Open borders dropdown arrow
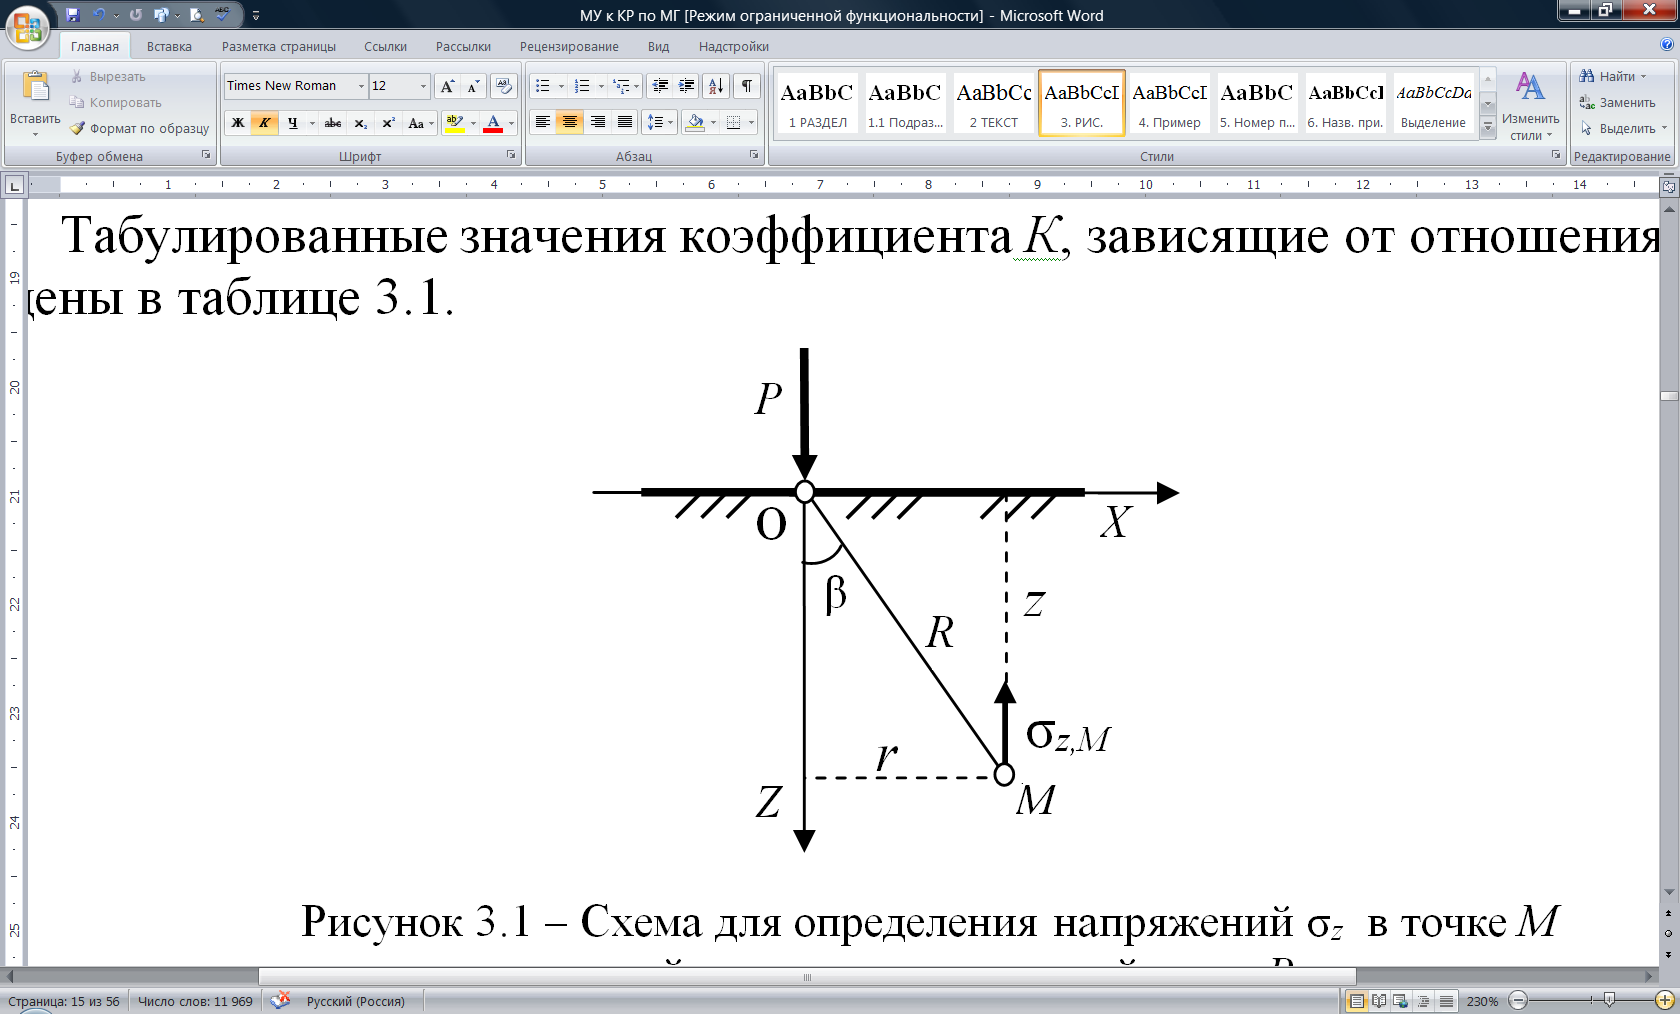The width and height of the screenshot is (1680, 1014). tap(751, 122)
